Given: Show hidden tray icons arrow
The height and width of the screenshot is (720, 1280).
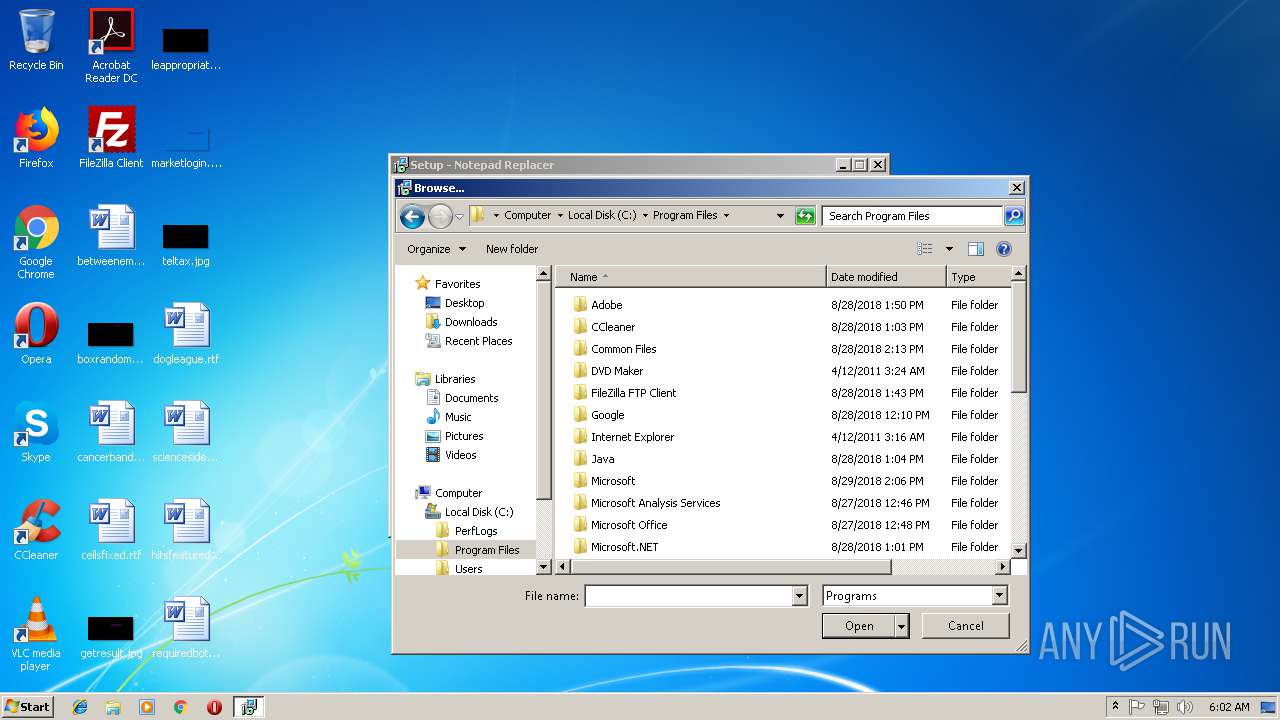Looking at the screenshot, I should coord(1115,707).
